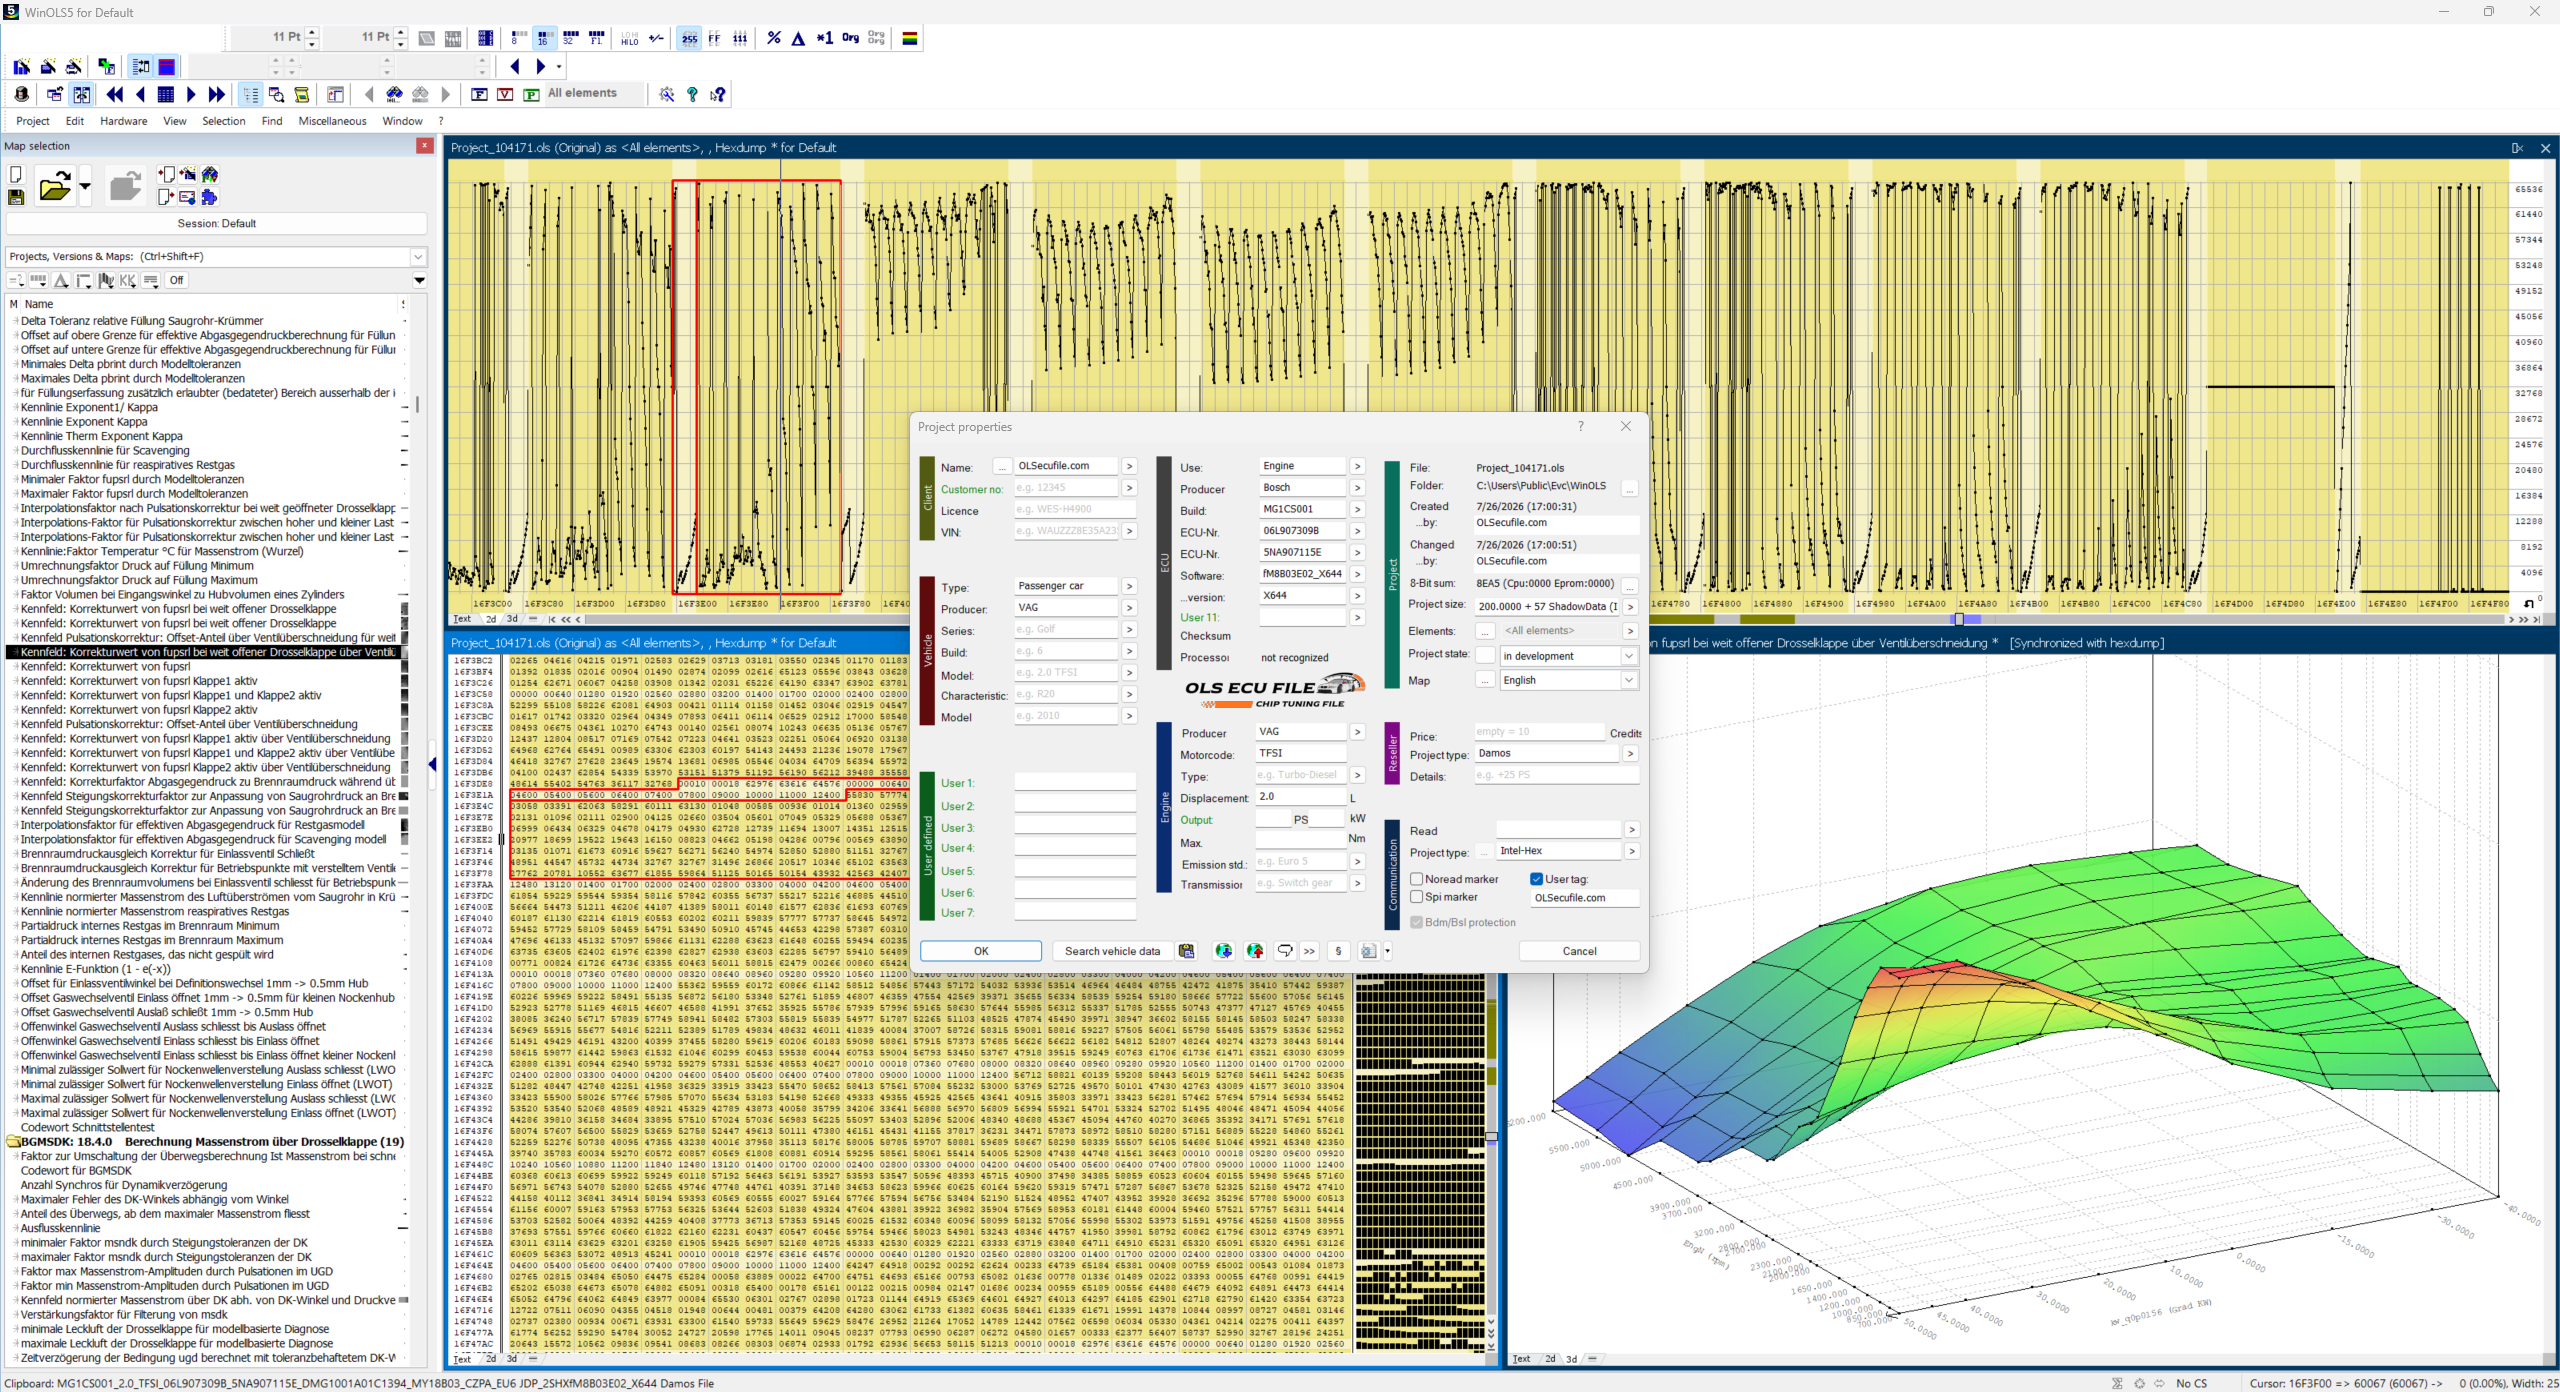The image size is (2560, 1392).
Task: Open the Project menu
Action: pyautogui.click(x=33, y=121)
